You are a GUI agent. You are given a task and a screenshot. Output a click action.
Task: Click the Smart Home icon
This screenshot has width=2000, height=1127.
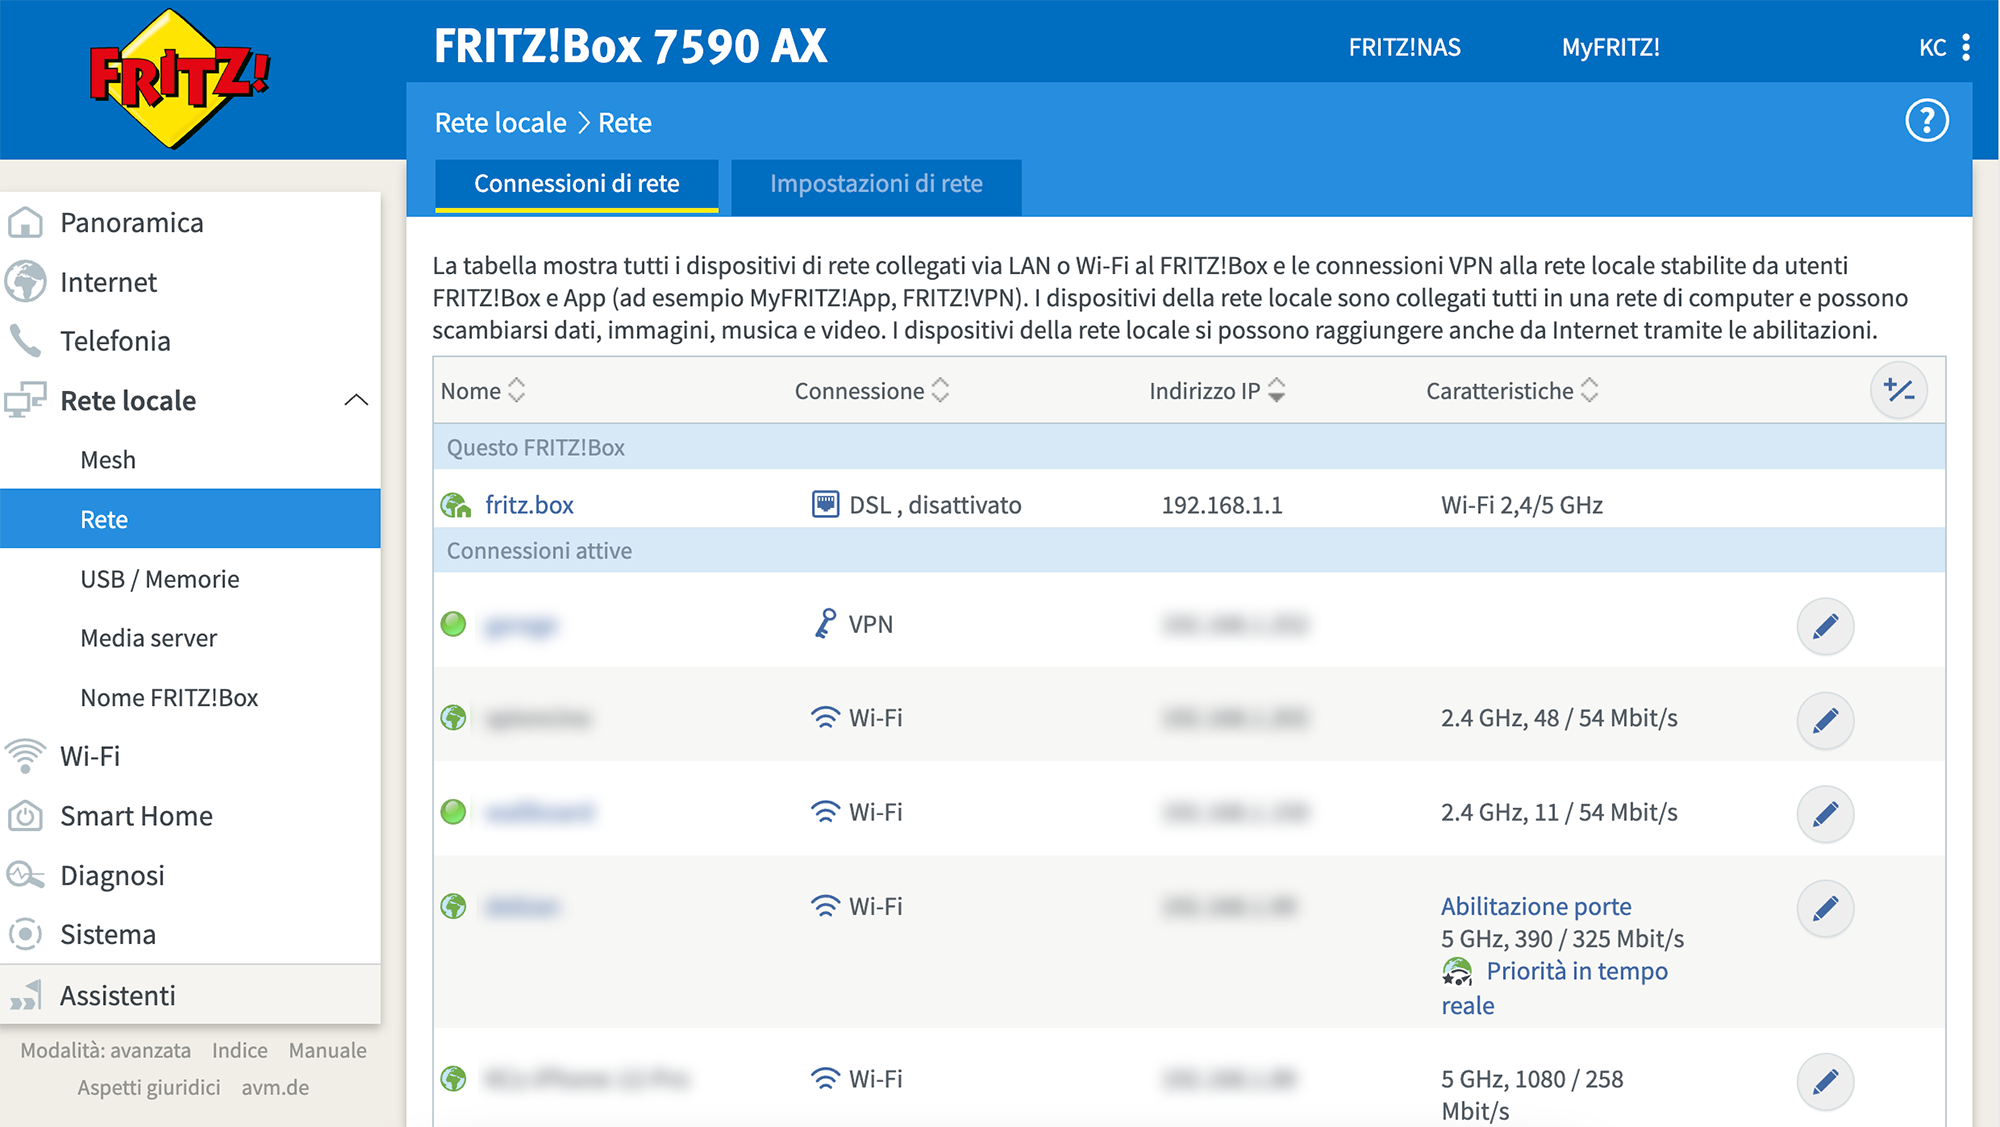[x=25, y=816]
